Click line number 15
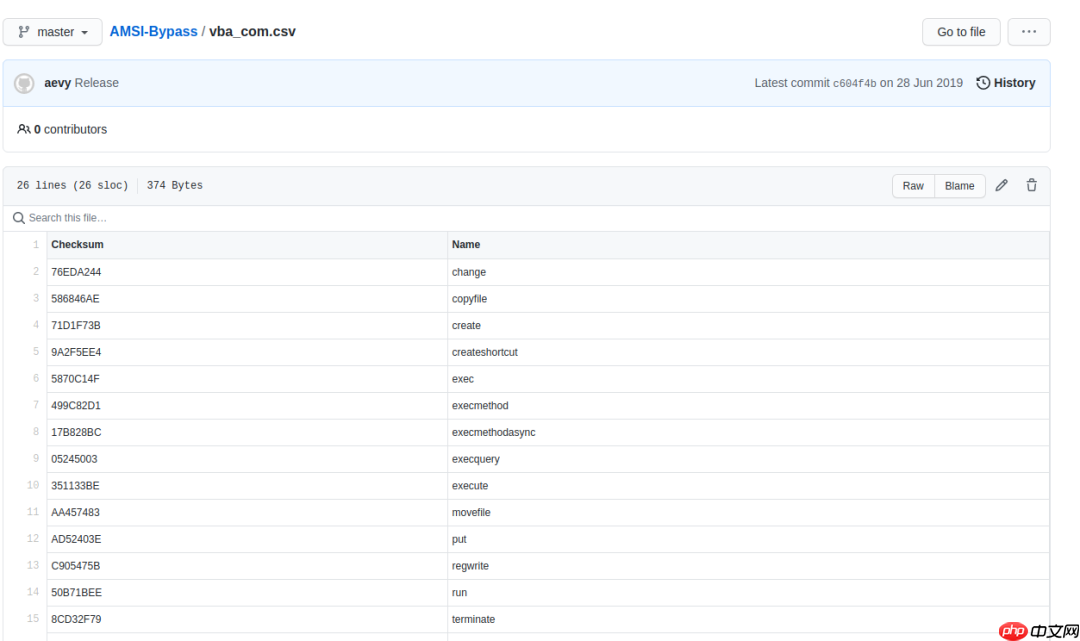The height and width of the screenshot is (641, 1080). pos(33,618)
